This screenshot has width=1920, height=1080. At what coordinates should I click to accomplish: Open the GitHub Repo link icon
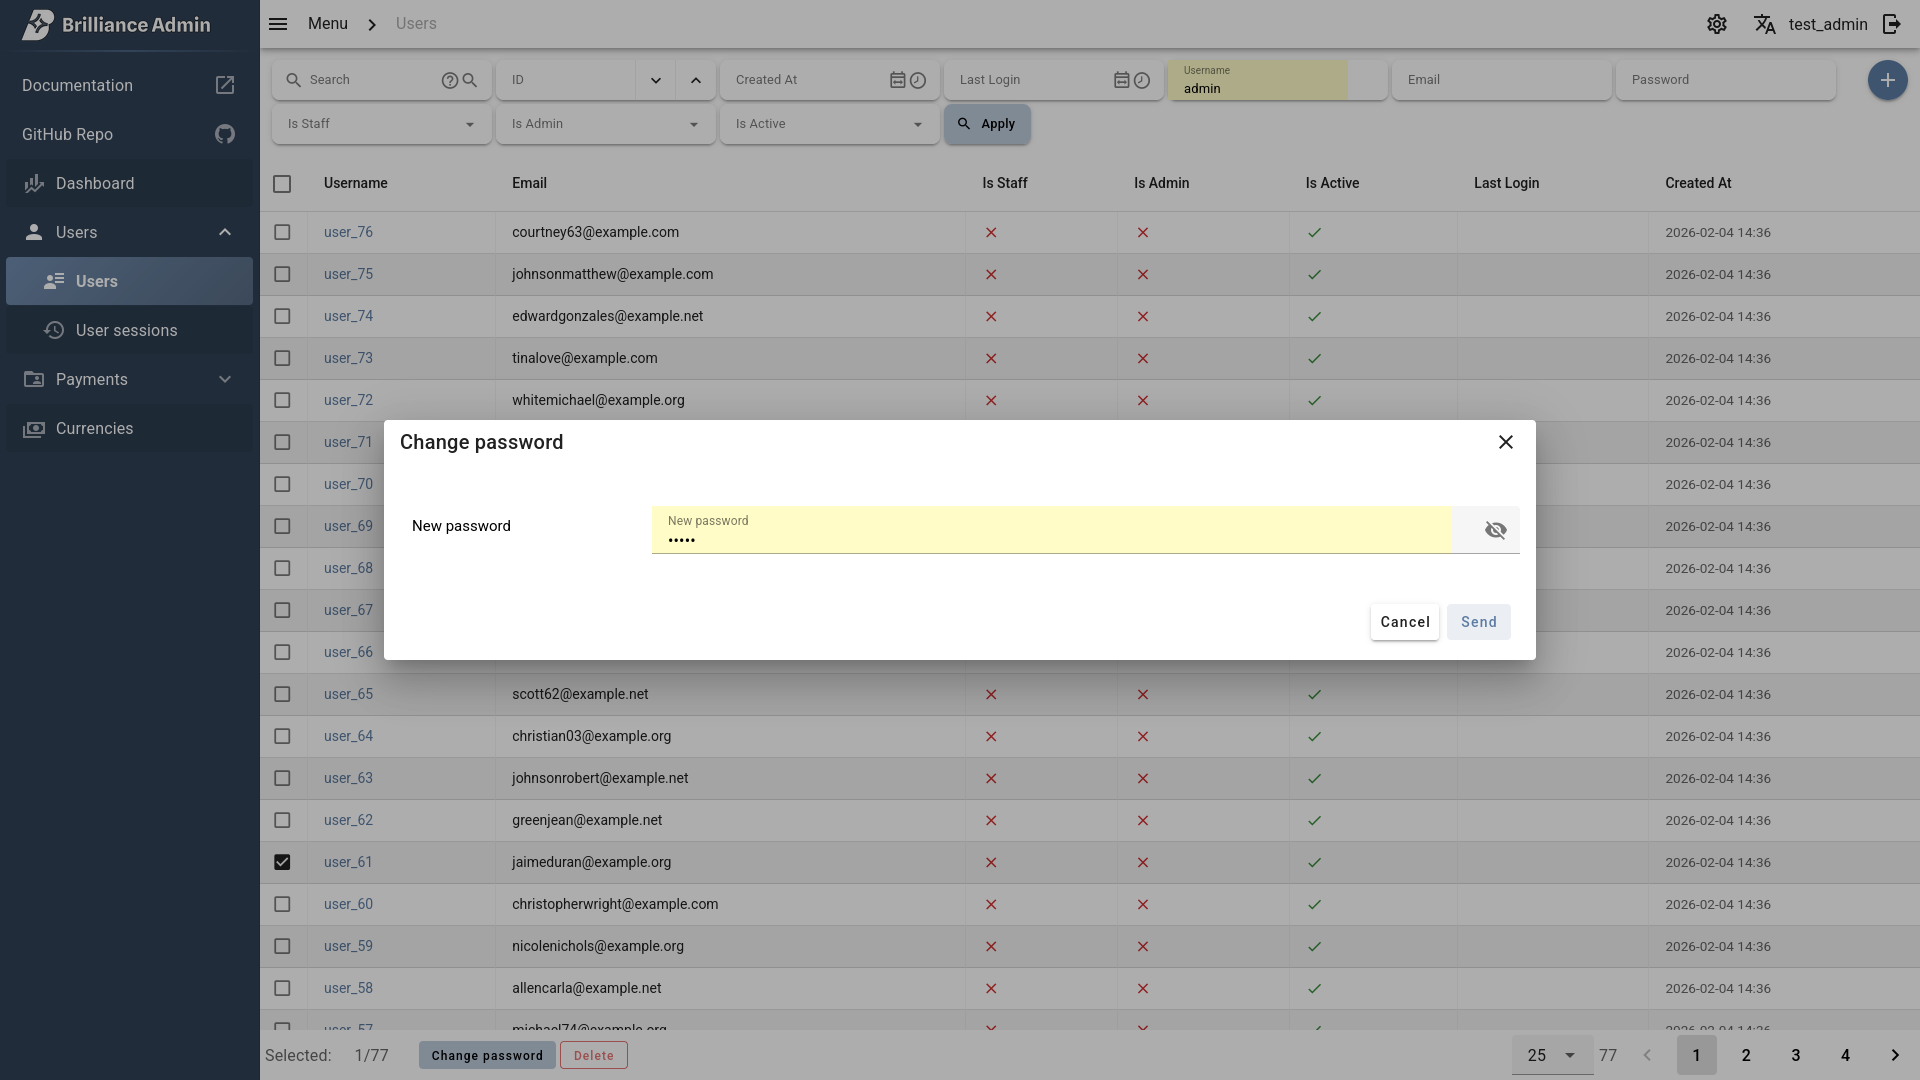pyautogui.click(x=225, y=134)
